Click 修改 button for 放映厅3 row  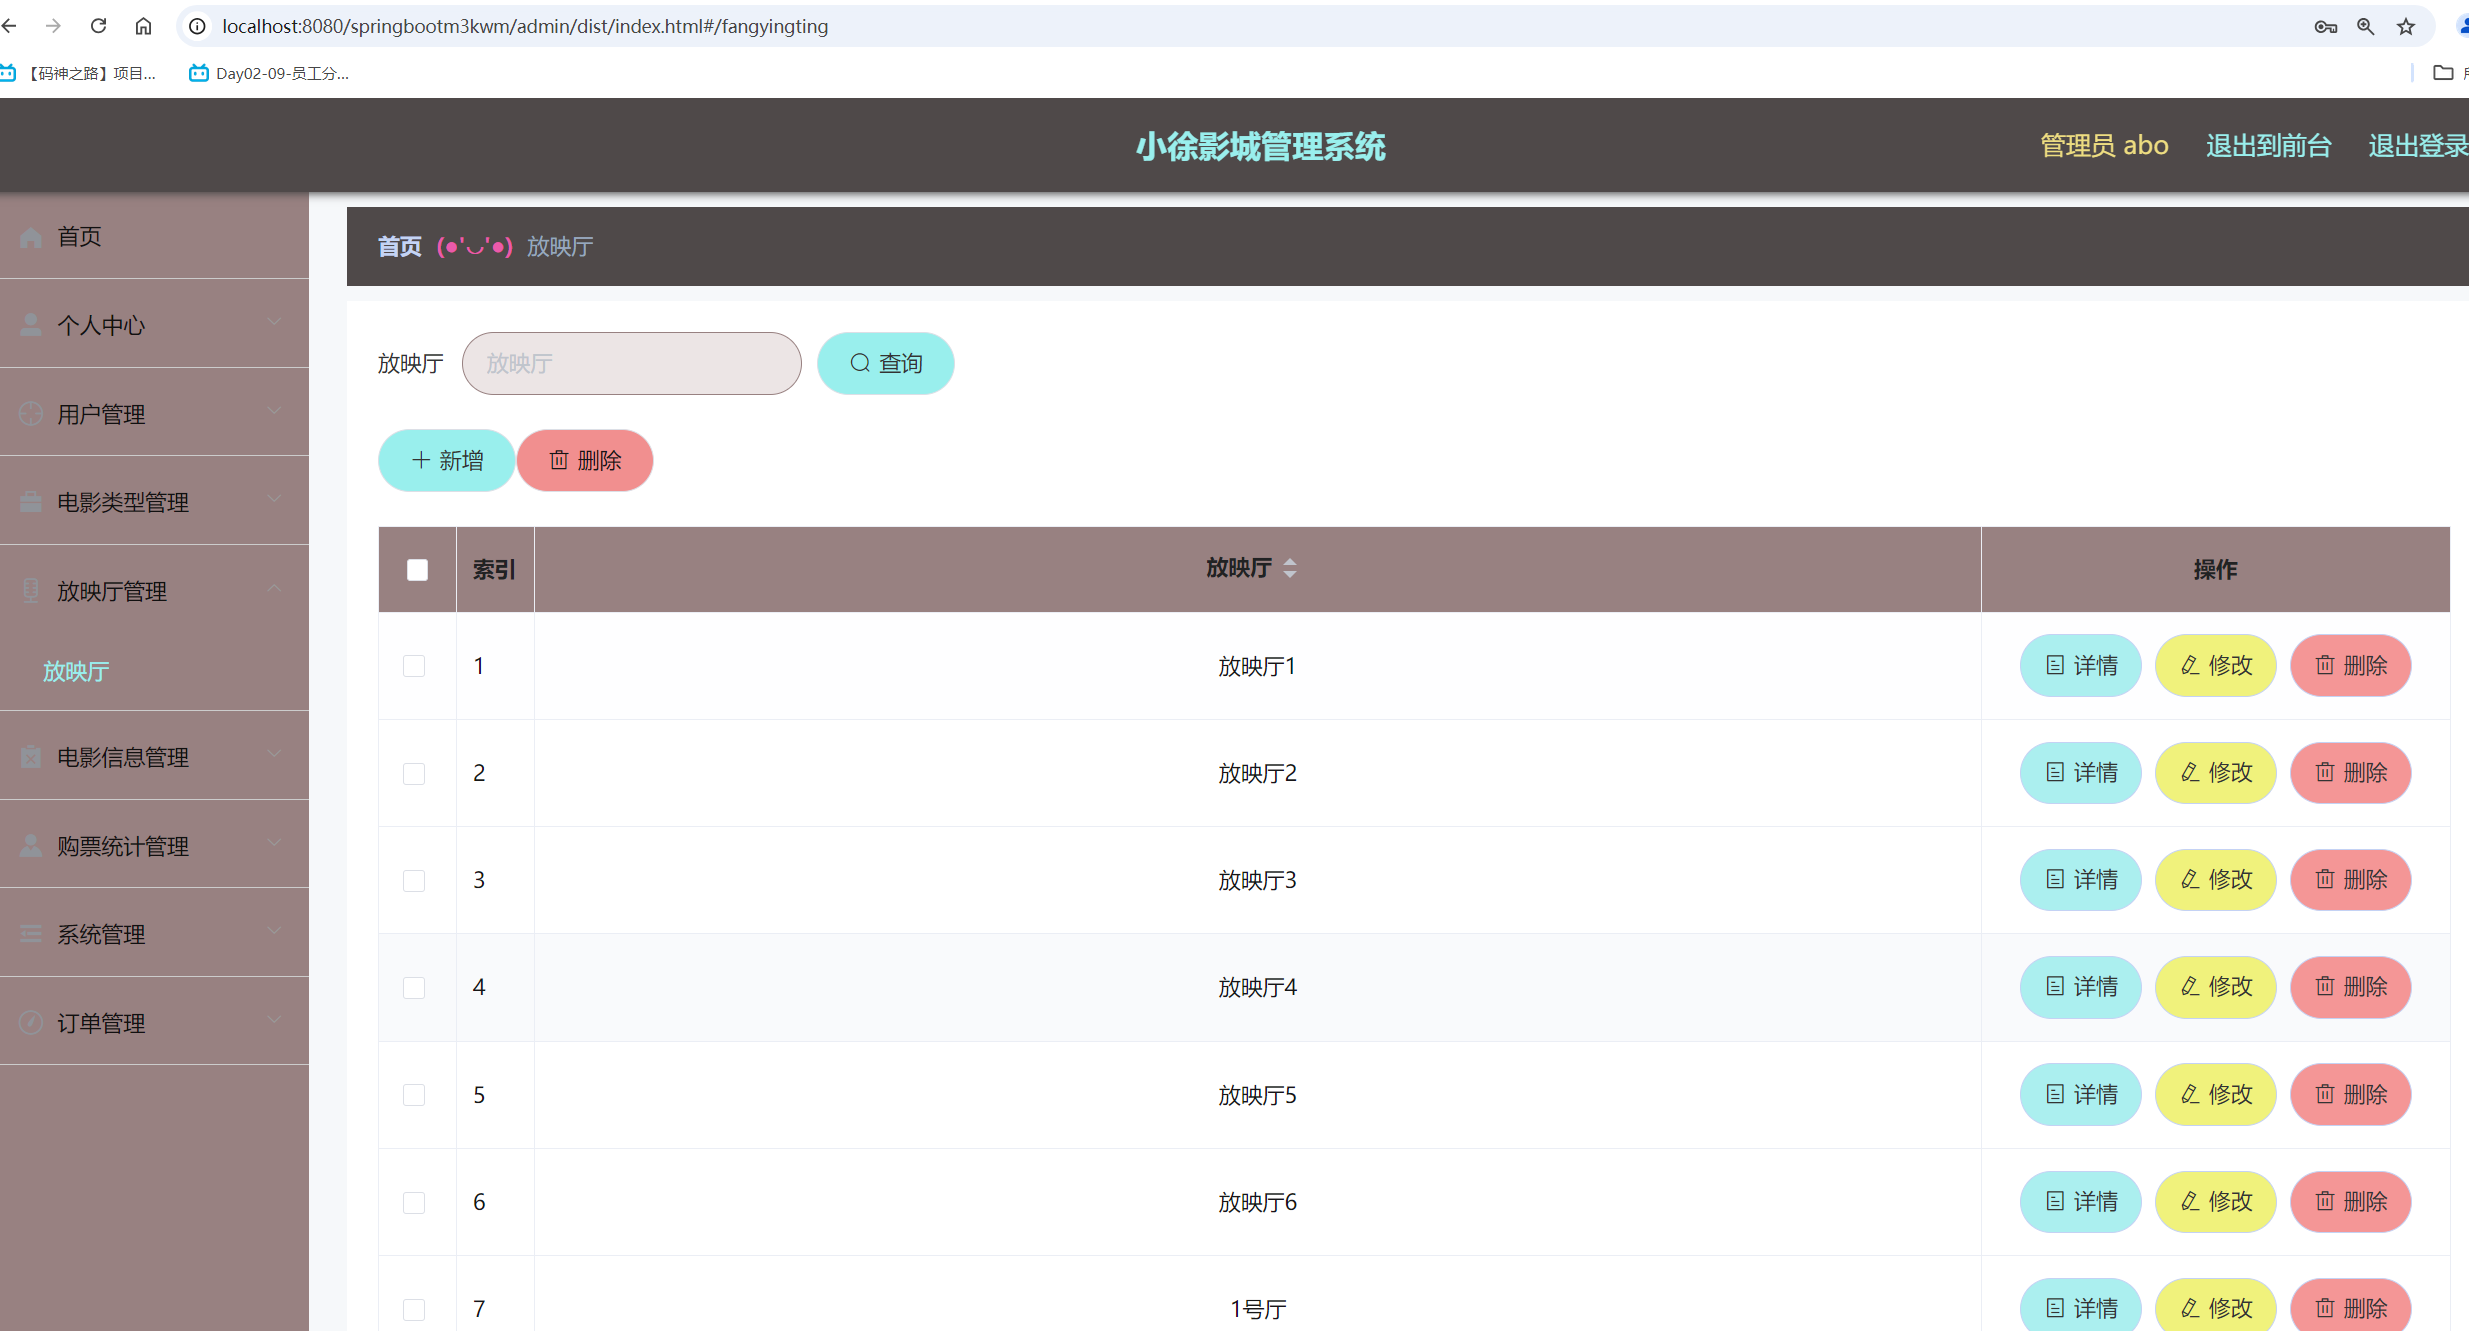point(2215,880)
